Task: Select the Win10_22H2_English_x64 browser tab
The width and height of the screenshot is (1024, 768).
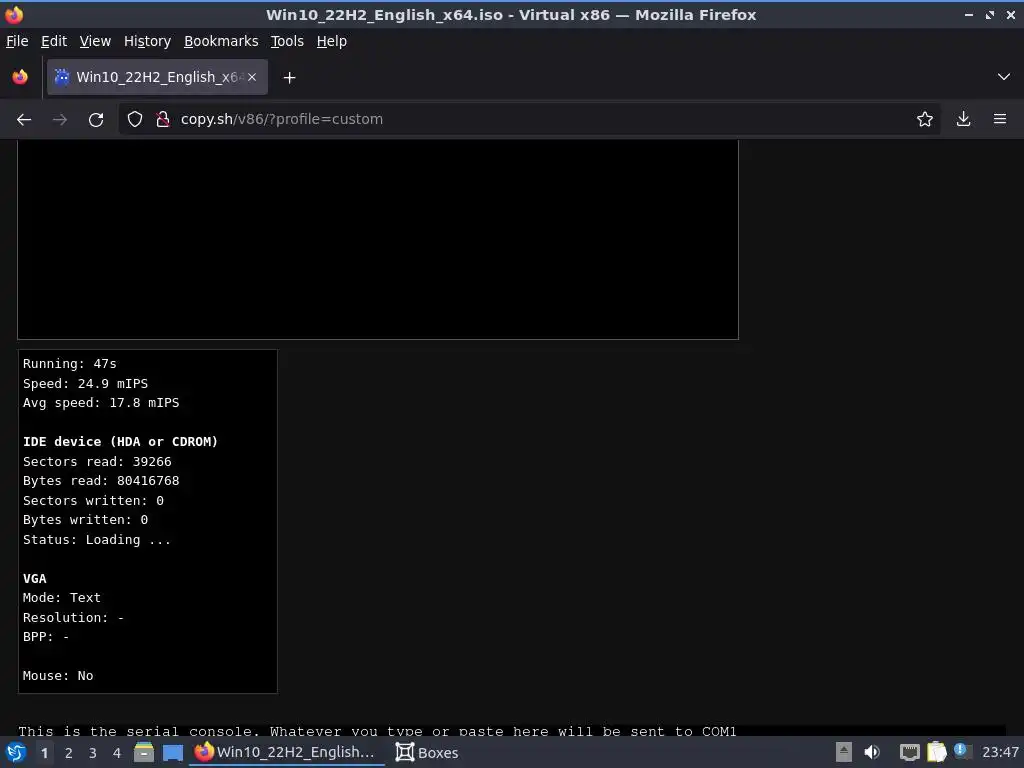Action: (157, 77)
